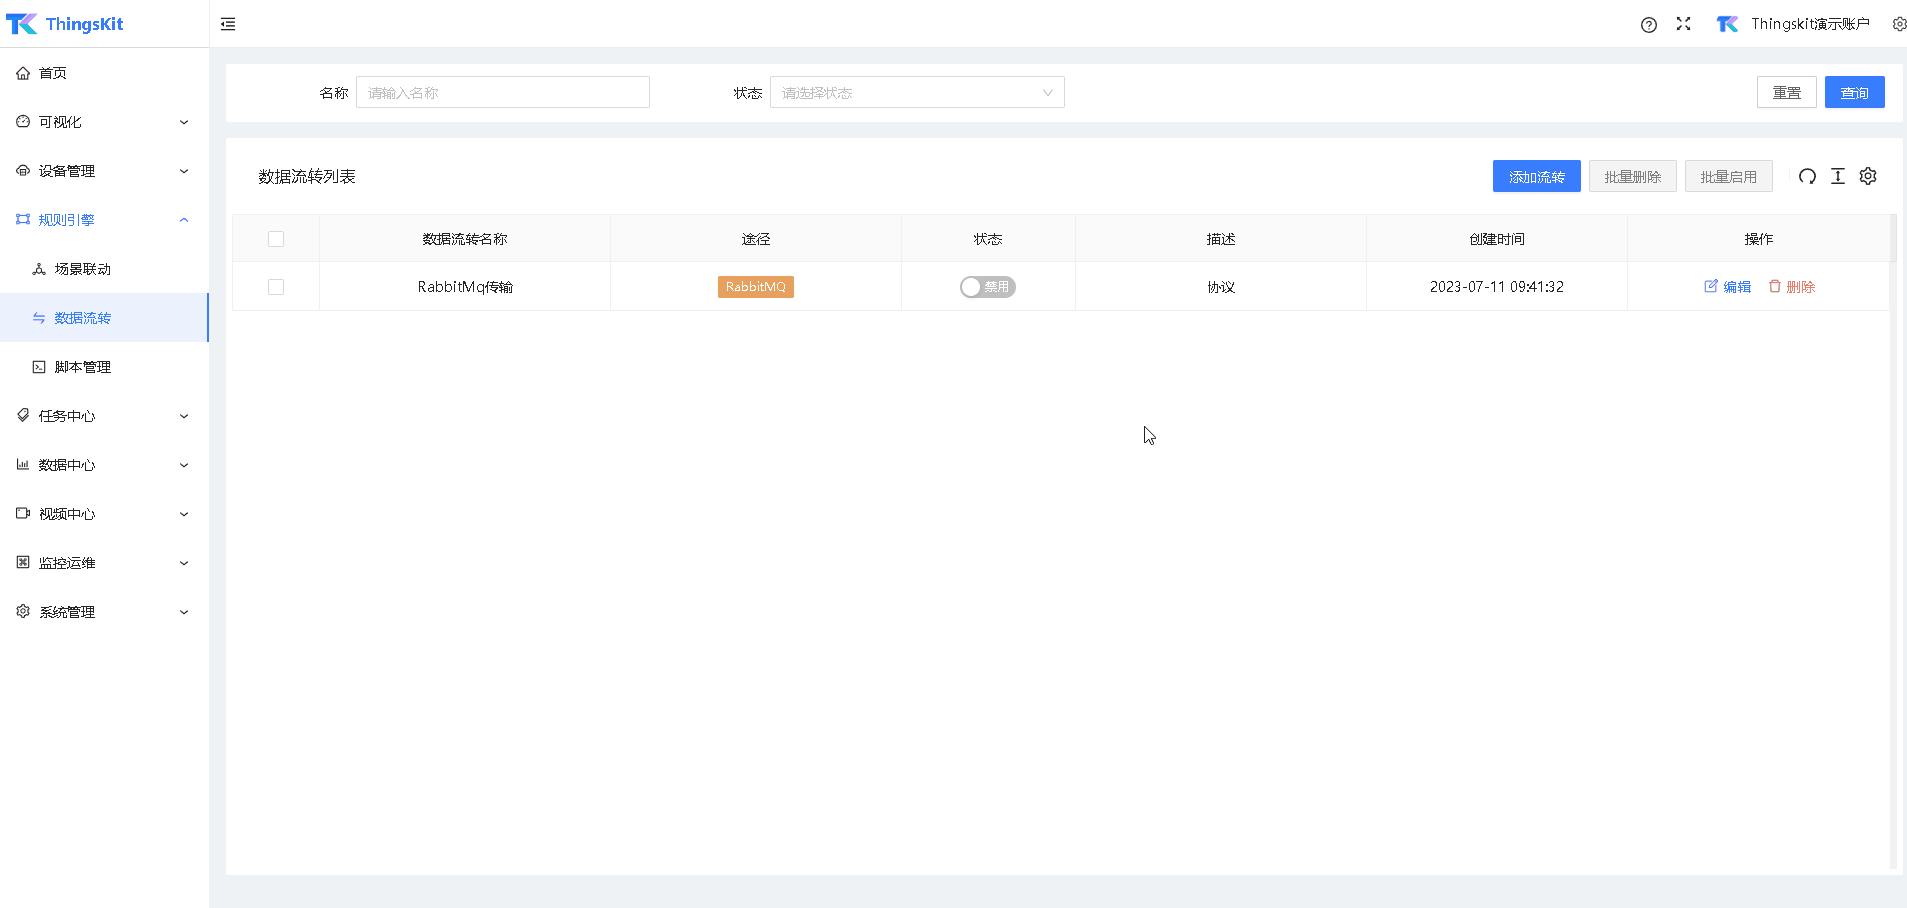Screen dimensions: 1907x908
Task: Open the 状态 status dropdown
Action: (916, 93)
